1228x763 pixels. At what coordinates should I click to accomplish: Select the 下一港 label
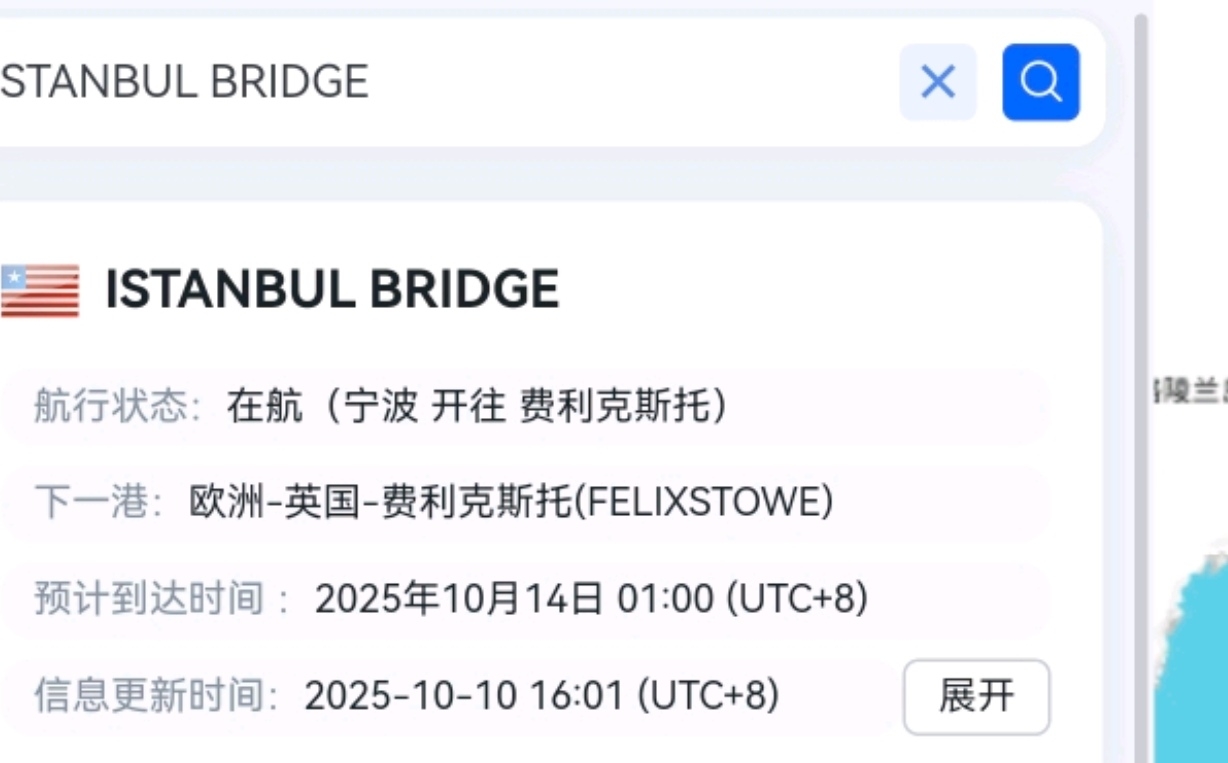tap(99, 502)
